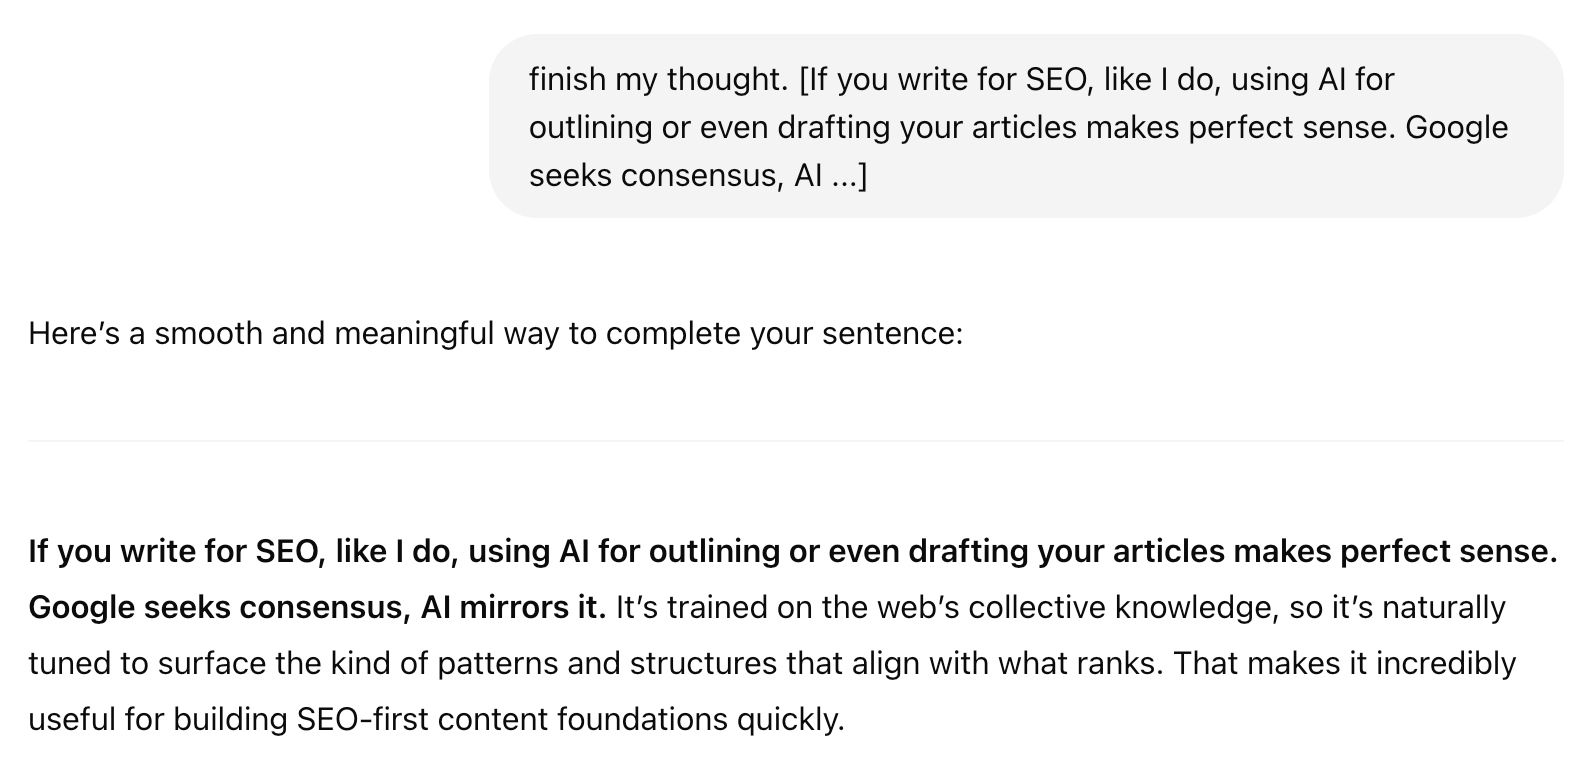The image size is (1590, 758).
Task: Click "complete your sentence:" in the intro line
Action: pyautogui.click(x=784, y=333)
